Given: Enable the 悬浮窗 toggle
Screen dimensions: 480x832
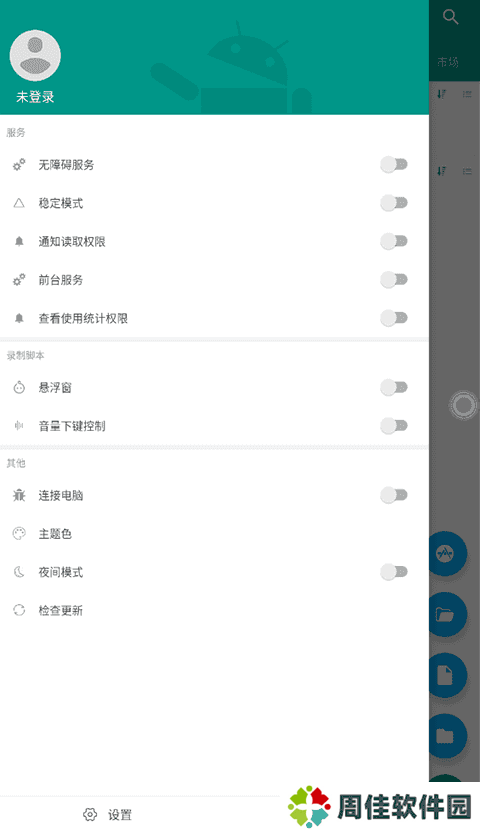Looking at the screenshot, I should pos(394,387).
